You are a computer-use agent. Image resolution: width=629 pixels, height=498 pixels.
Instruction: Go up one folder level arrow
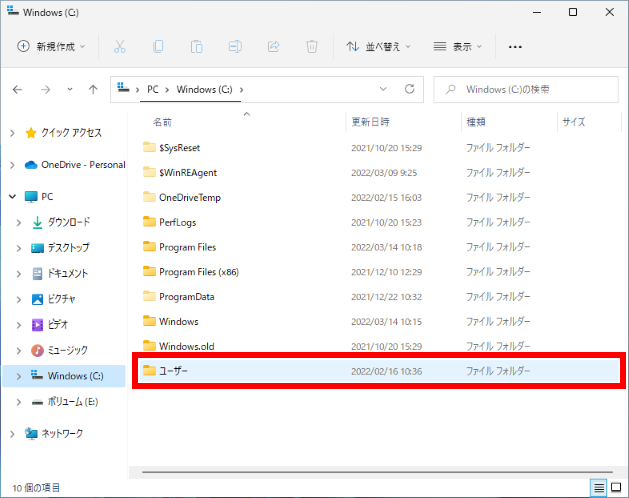click(x=93, y=89)
